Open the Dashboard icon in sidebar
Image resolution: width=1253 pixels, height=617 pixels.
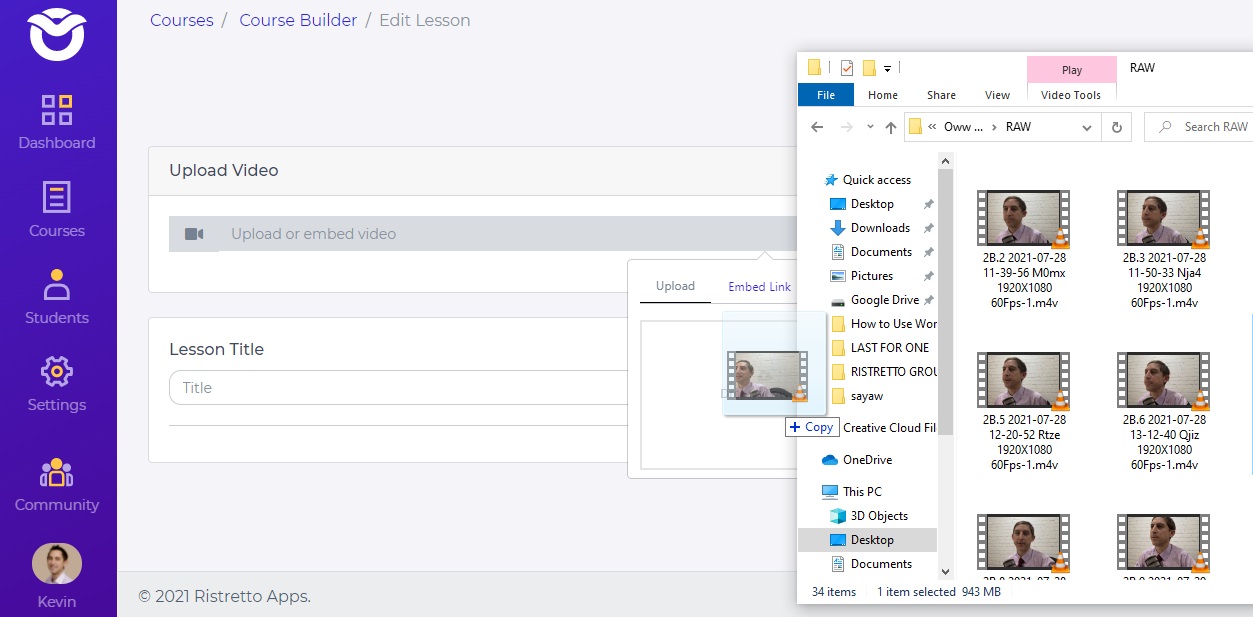[57, 109]
